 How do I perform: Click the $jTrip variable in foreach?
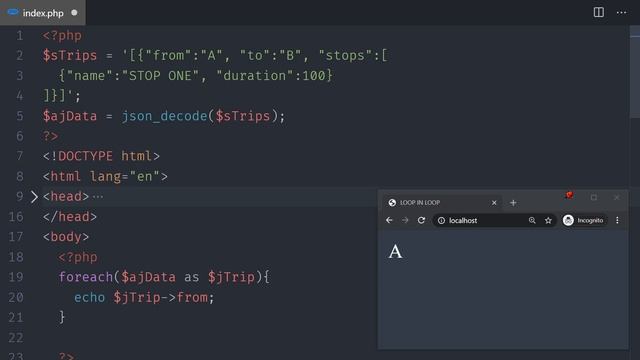click(x=231, y=277)
